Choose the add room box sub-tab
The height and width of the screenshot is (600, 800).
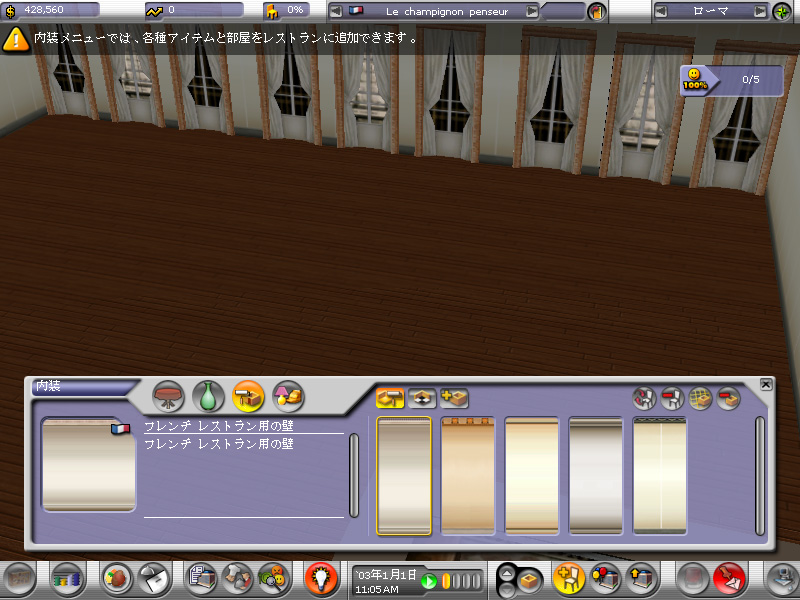click(x=454, y=398)
